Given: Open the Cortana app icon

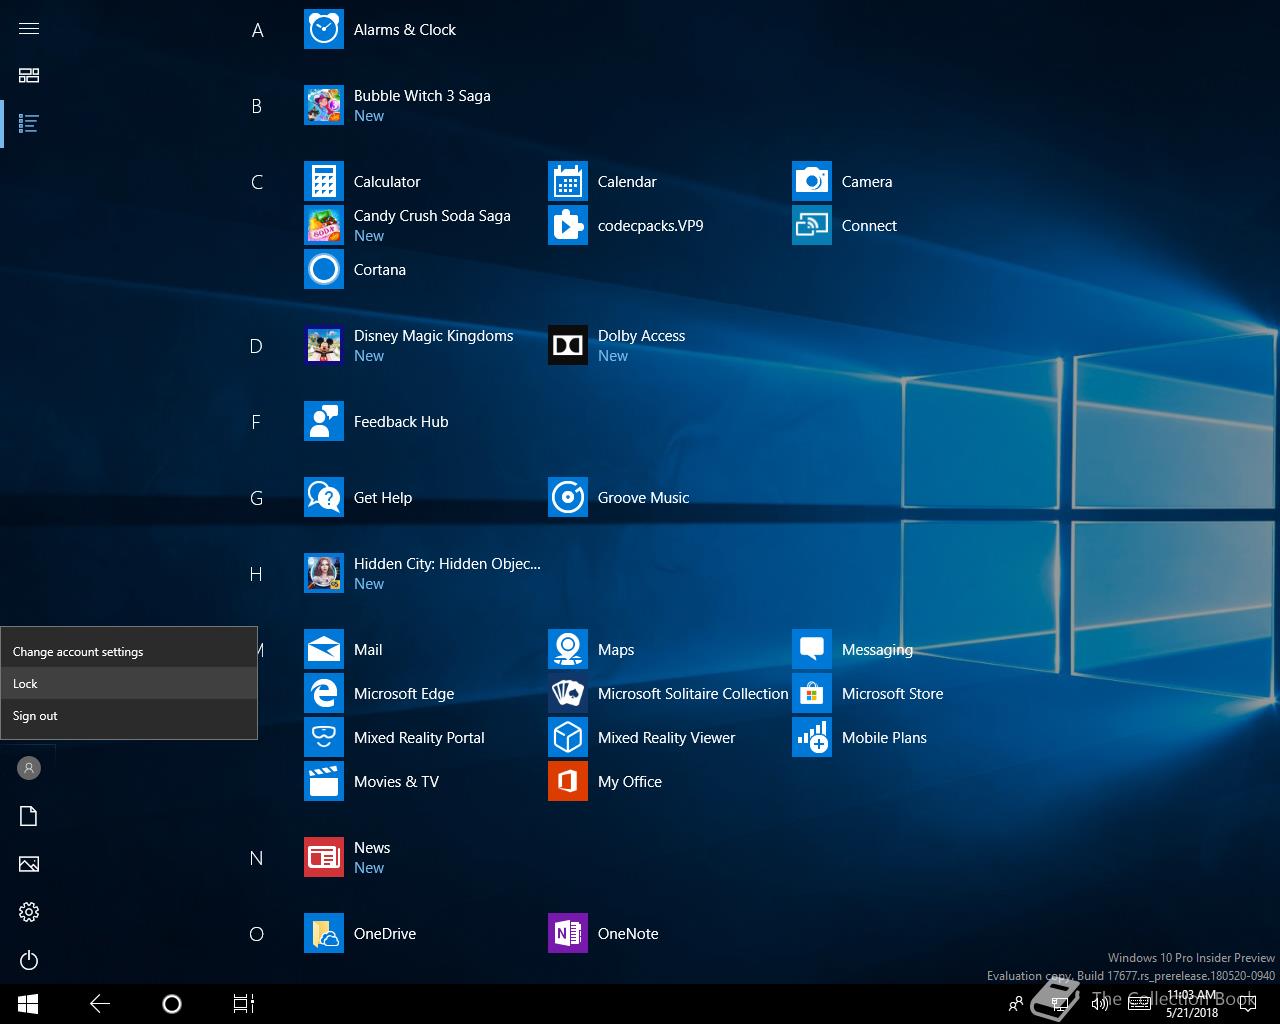Looking at the screenshot, I should click(324, 270).
